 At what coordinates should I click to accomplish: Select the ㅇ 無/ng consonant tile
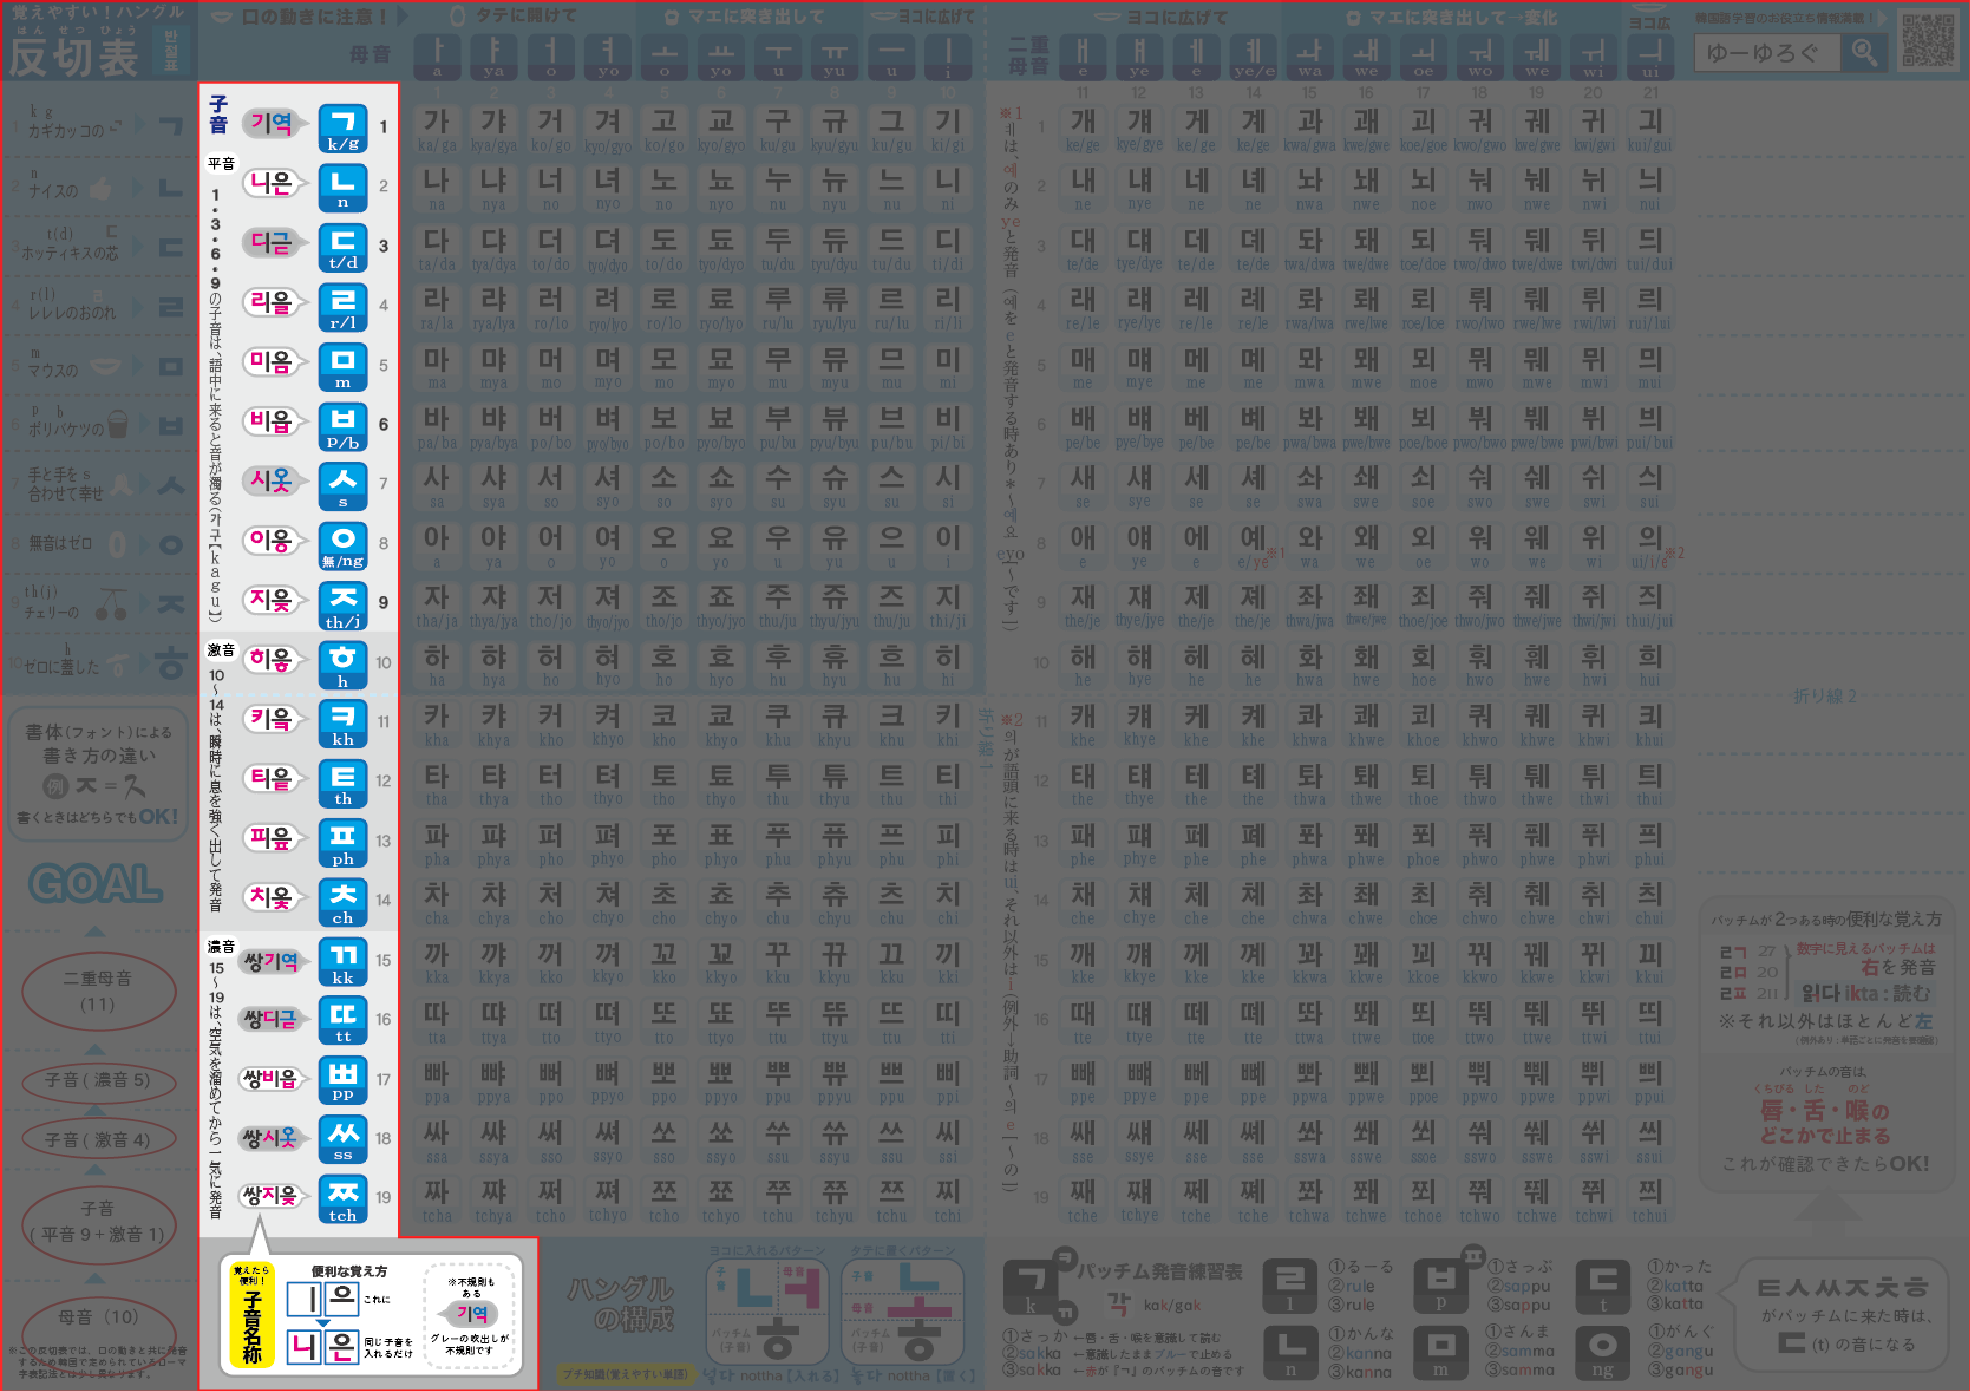(x=343, y=545)
